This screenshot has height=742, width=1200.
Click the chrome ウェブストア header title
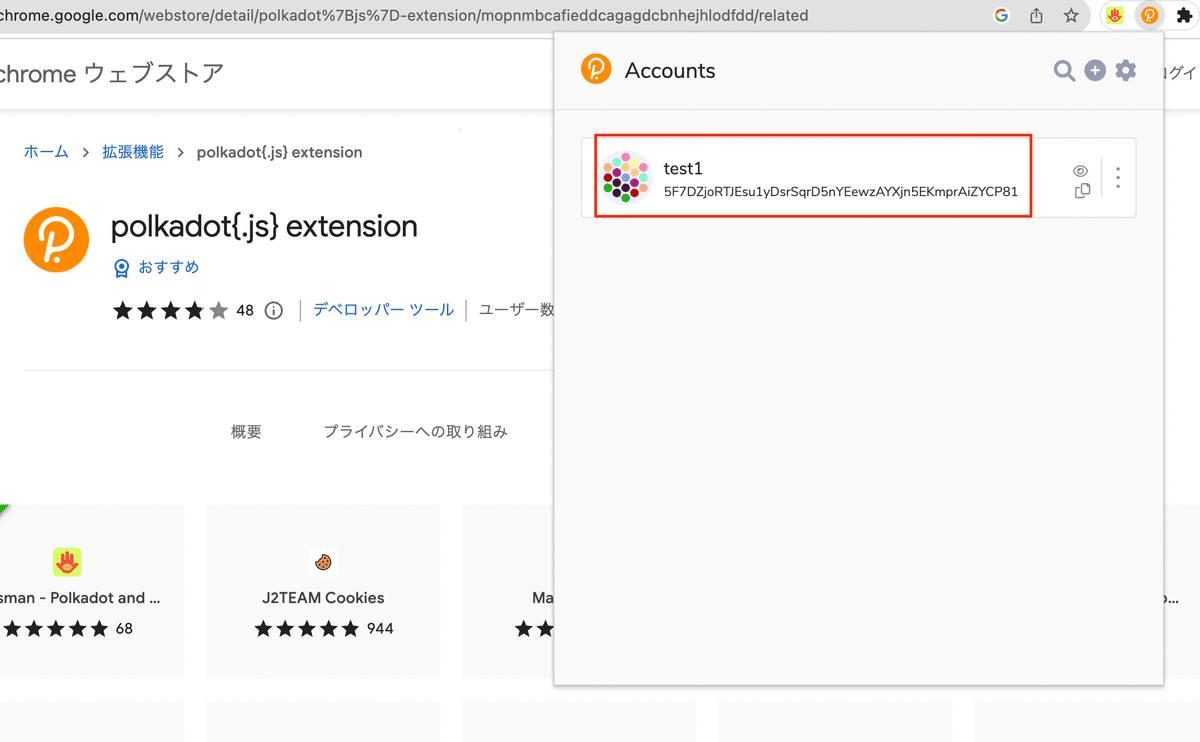(112, 72)
